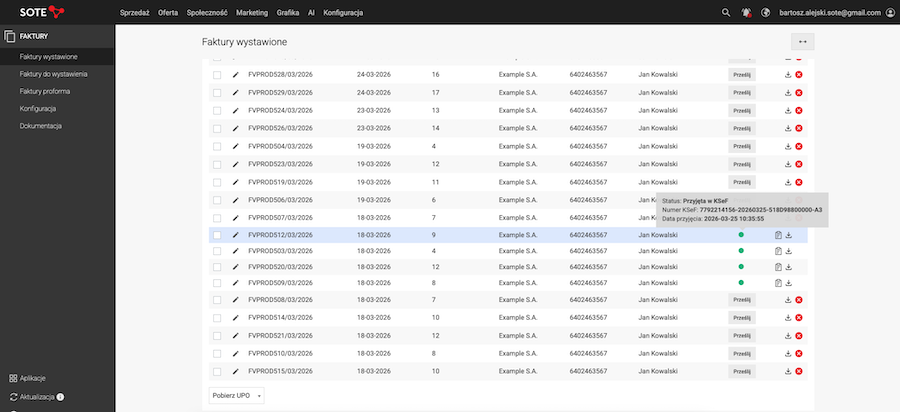Click the width toggle arrows button
Viewport: 900px width, 412px height.
(x=802, y=42)
